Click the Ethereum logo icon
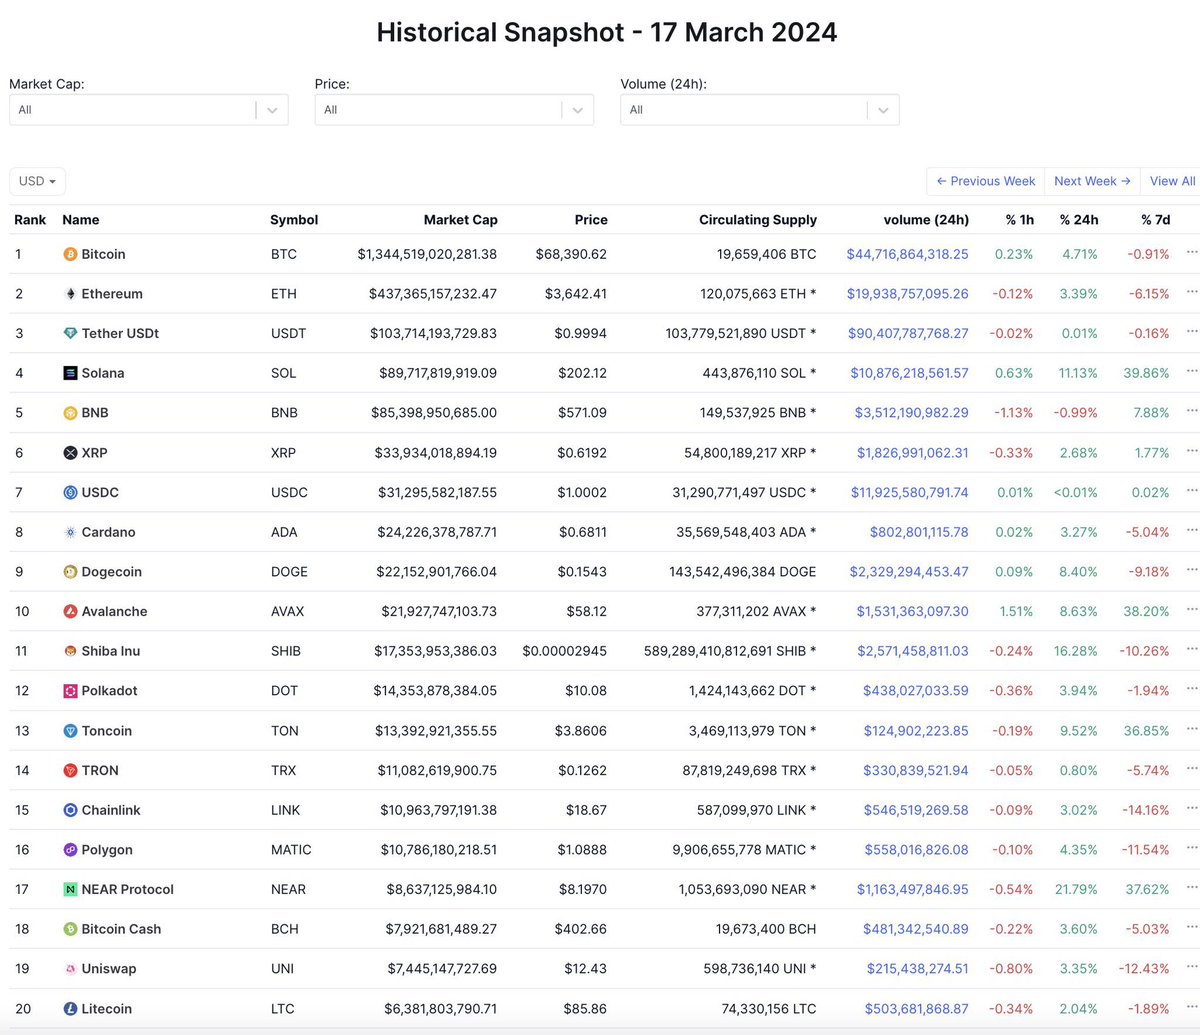This screenshot has width=1200, height=1035. [70, 294]
